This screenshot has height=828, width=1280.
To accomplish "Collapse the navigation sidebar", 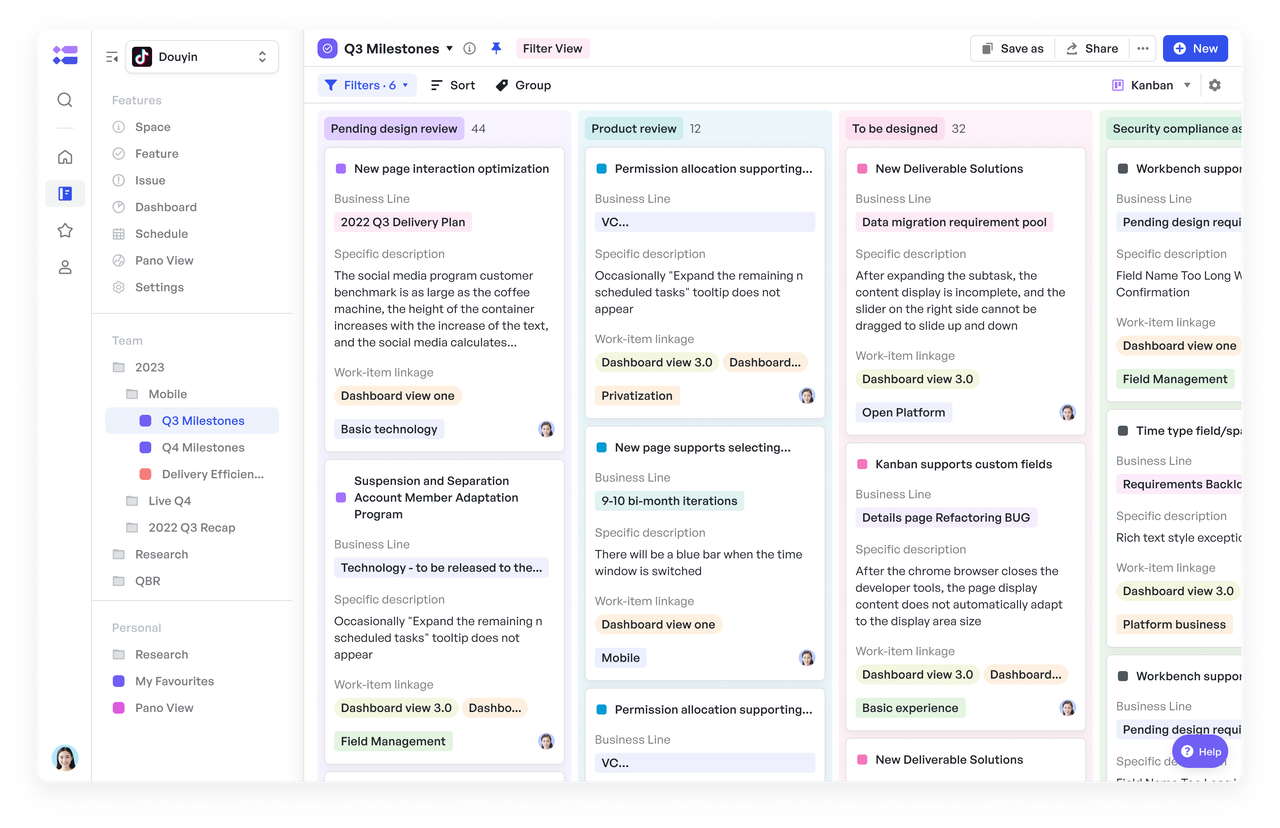I will pos(112,57).
